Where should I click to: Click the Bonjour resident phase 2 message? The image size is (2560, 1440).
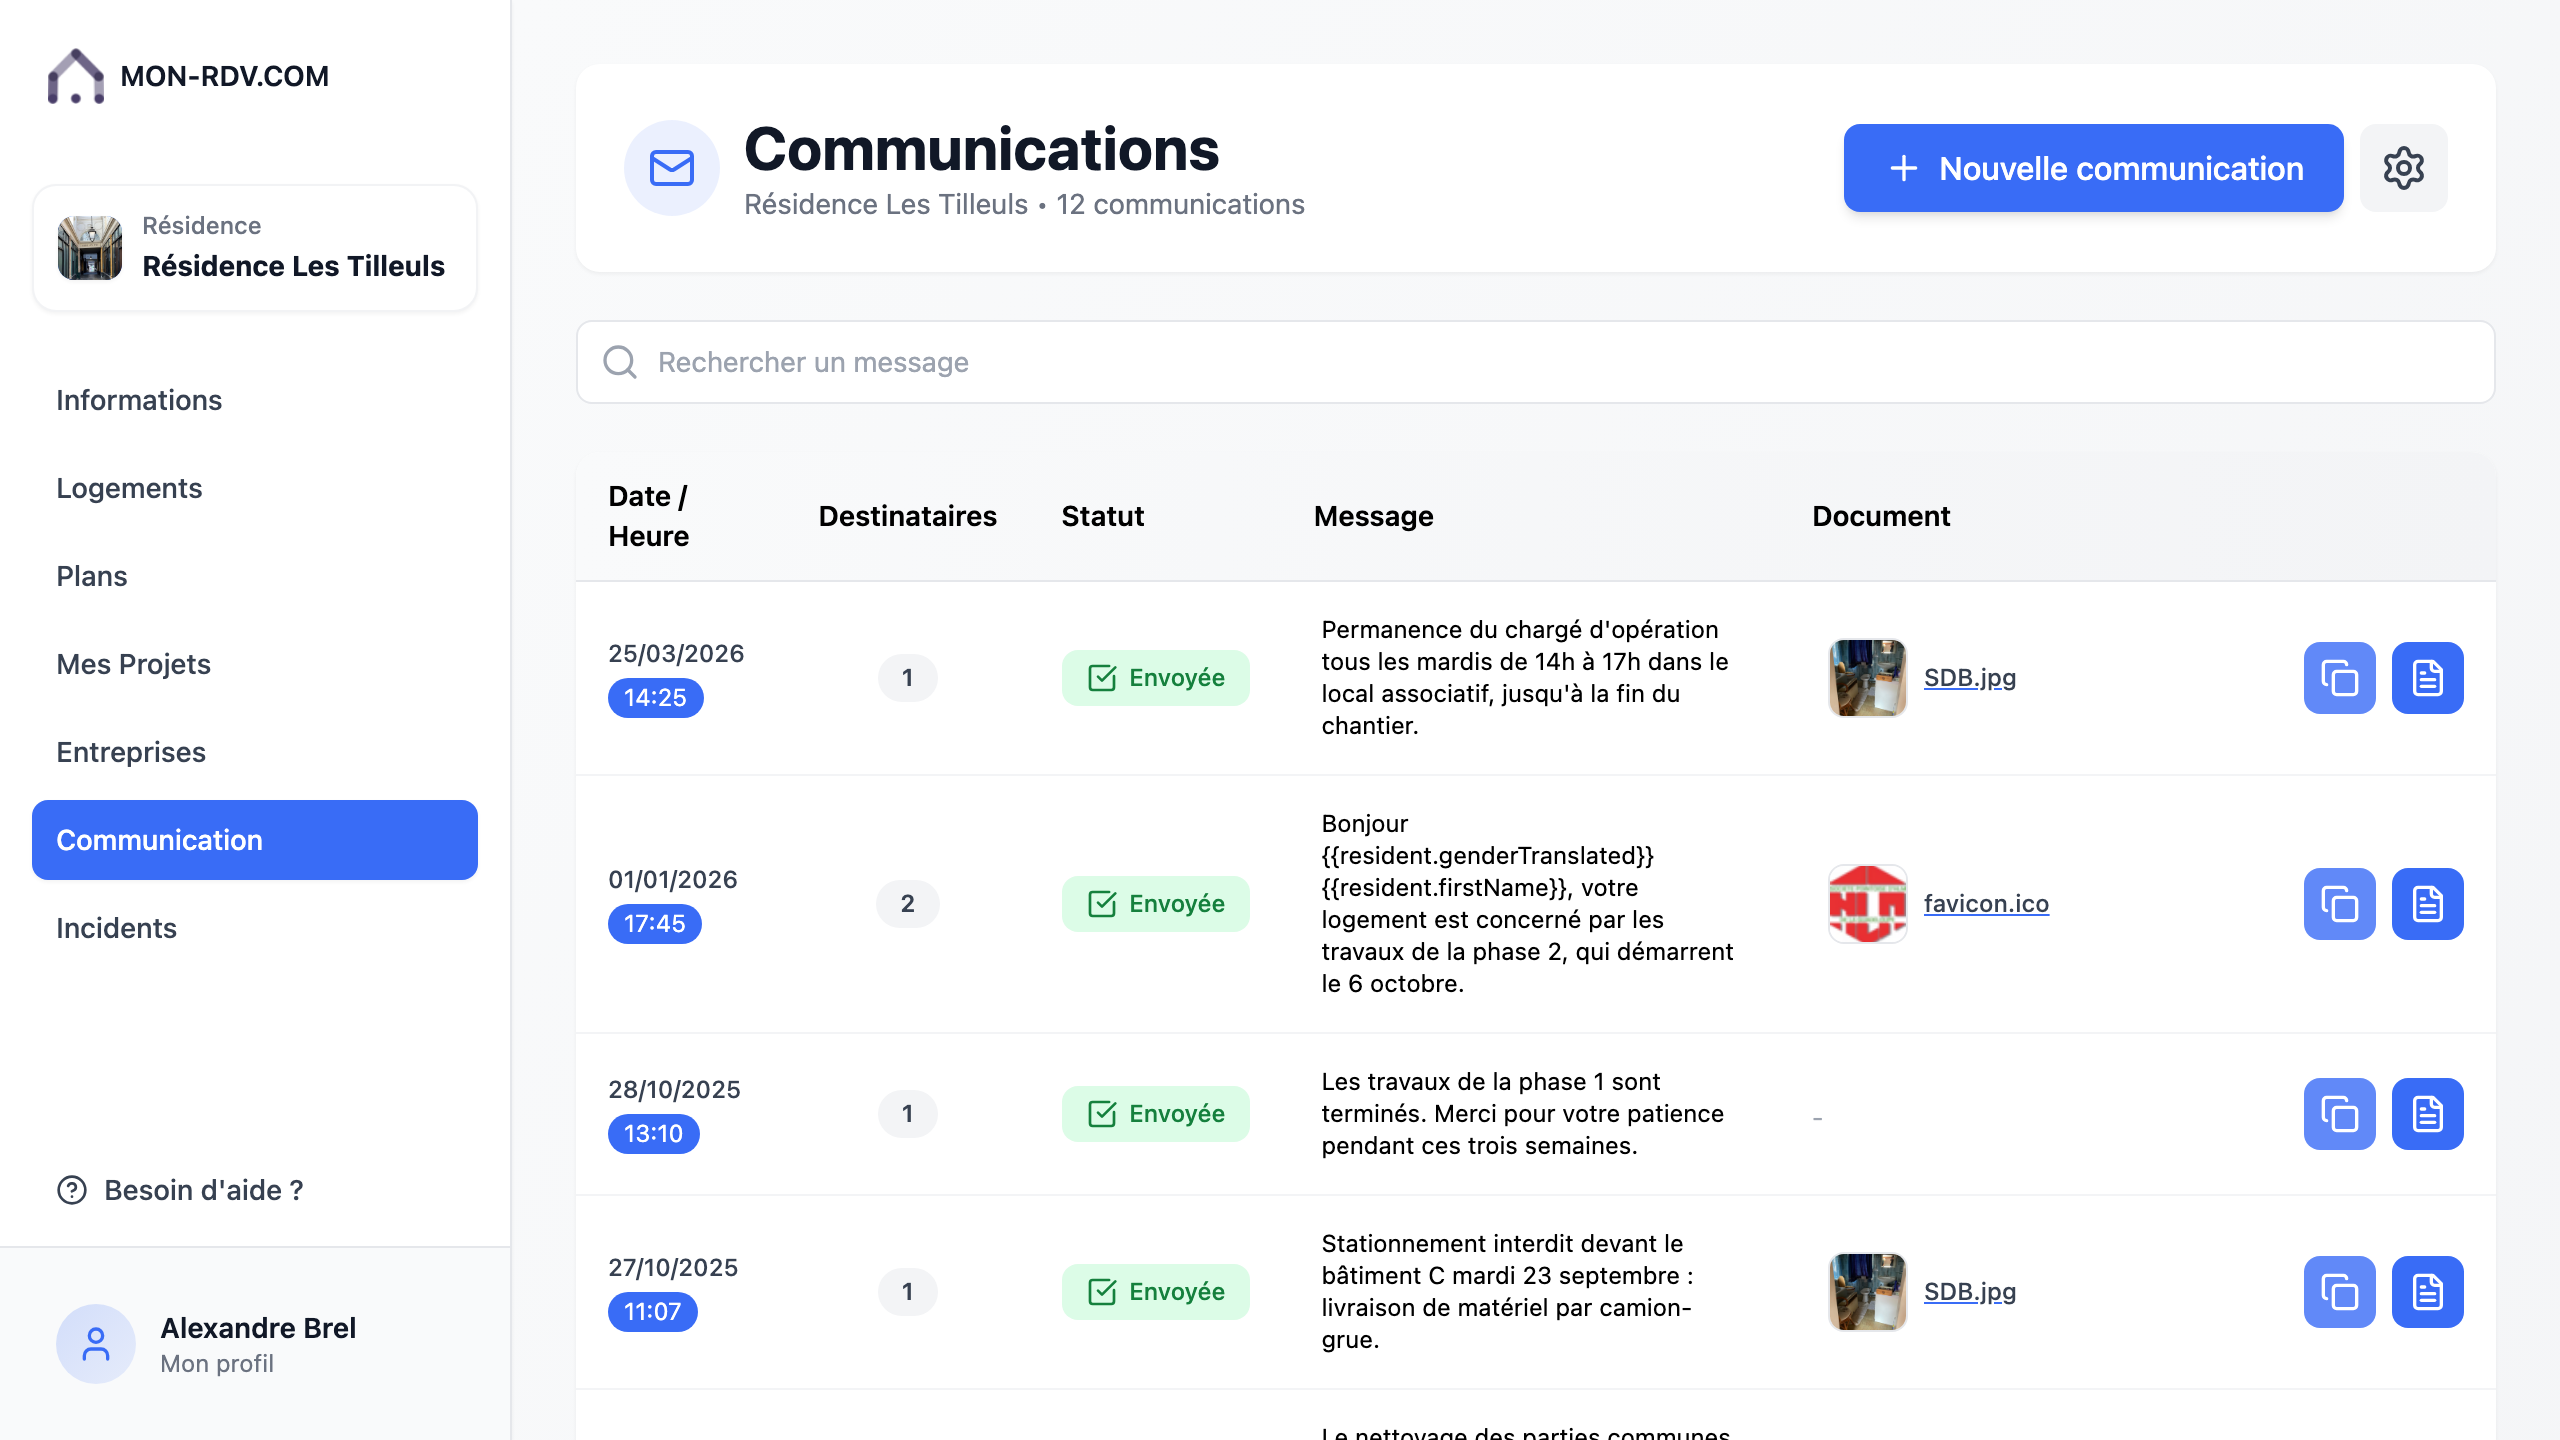tap(1527, 904)
